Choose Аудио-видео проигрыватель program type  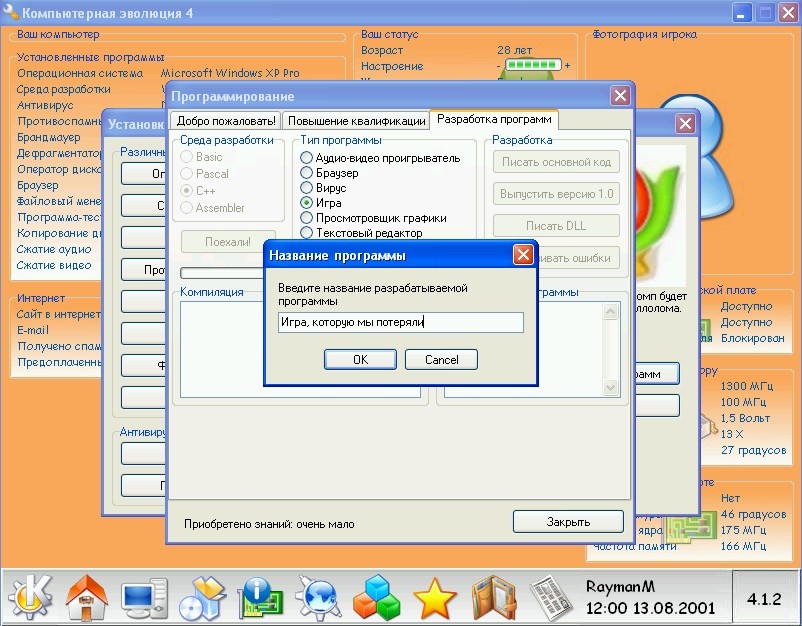pos(306,158)
